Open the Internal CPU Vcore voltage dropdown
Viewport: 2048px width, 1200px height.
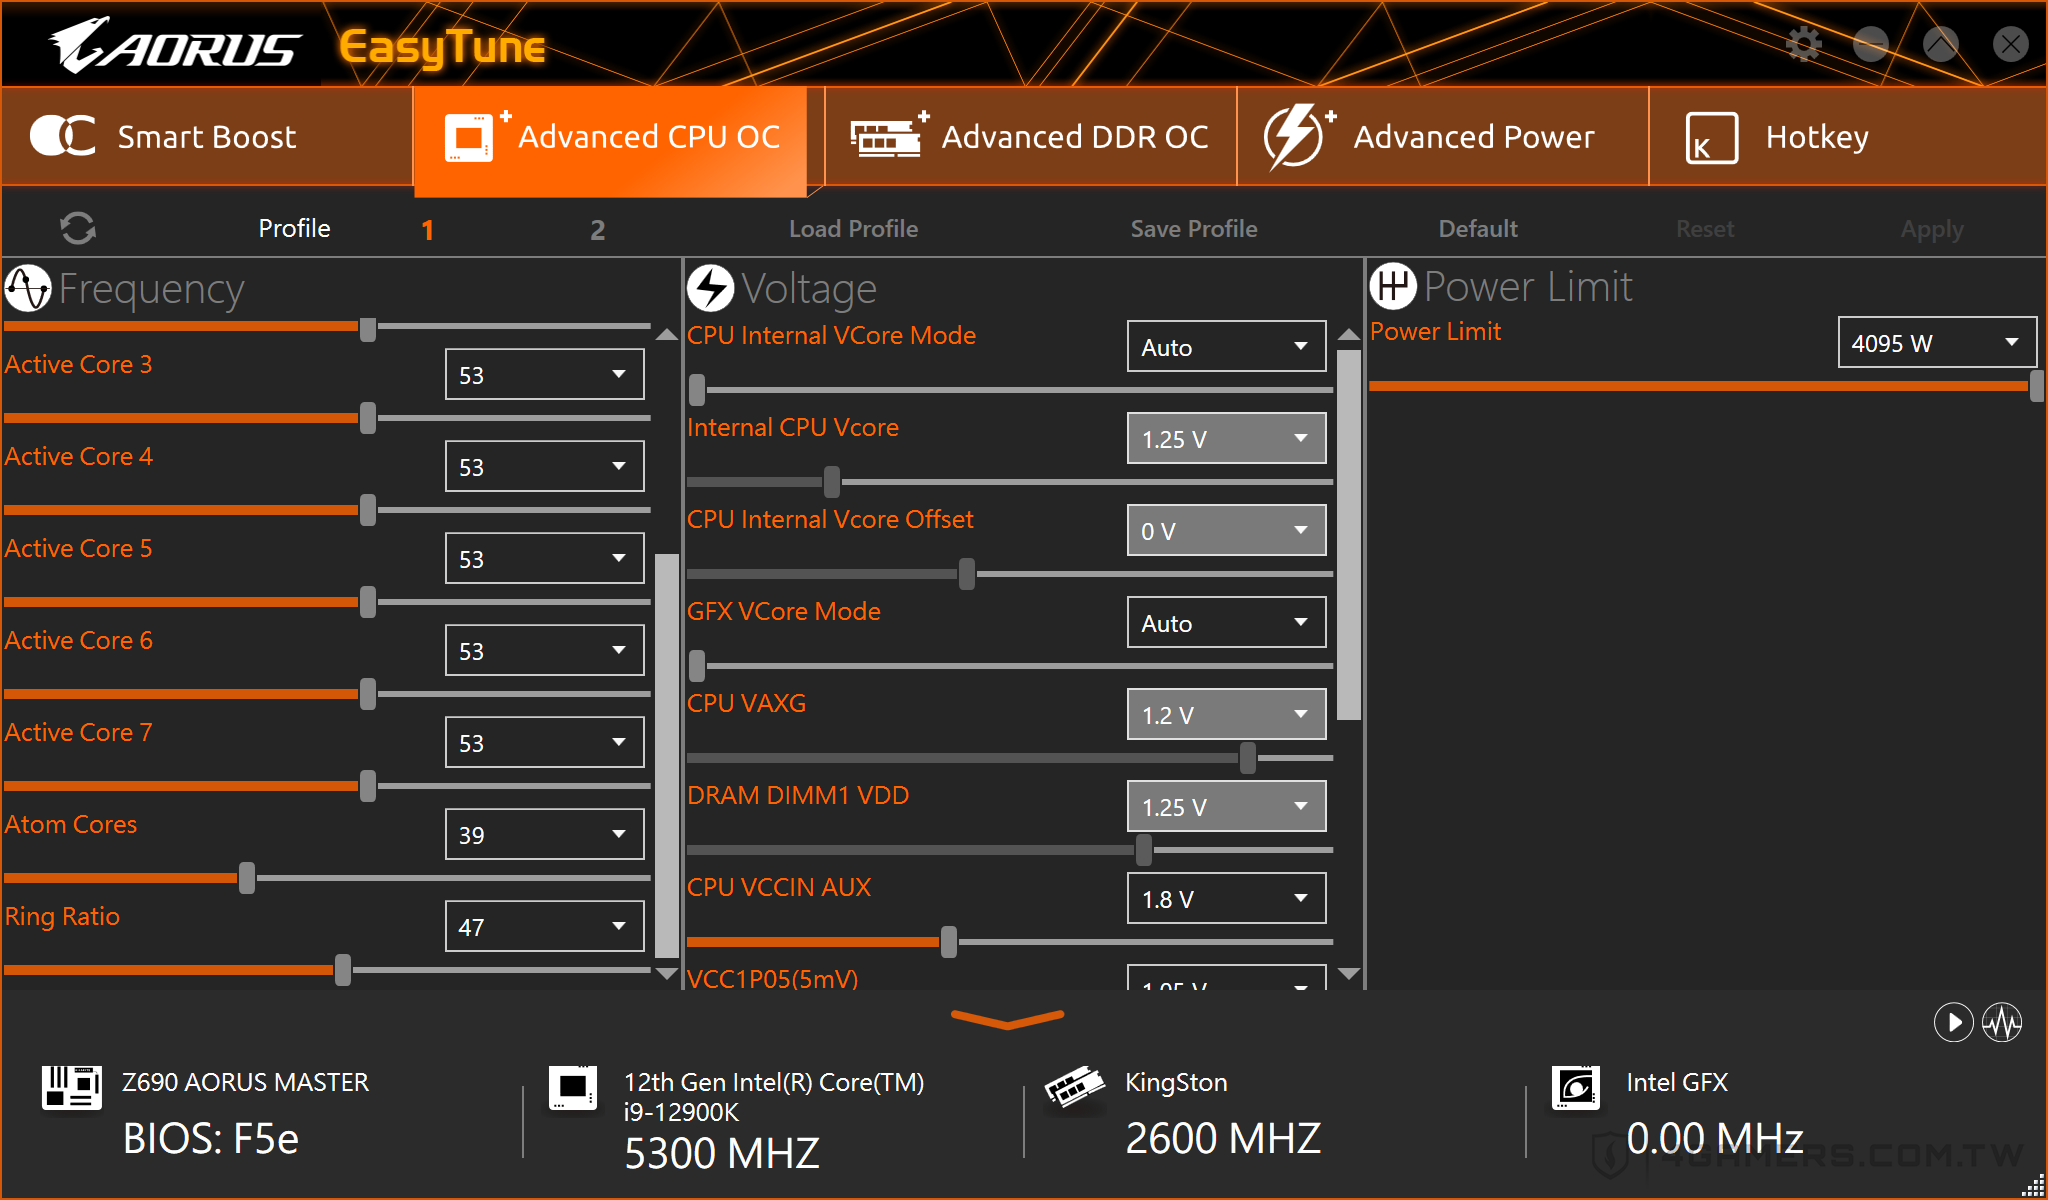tap(1226, 438)
